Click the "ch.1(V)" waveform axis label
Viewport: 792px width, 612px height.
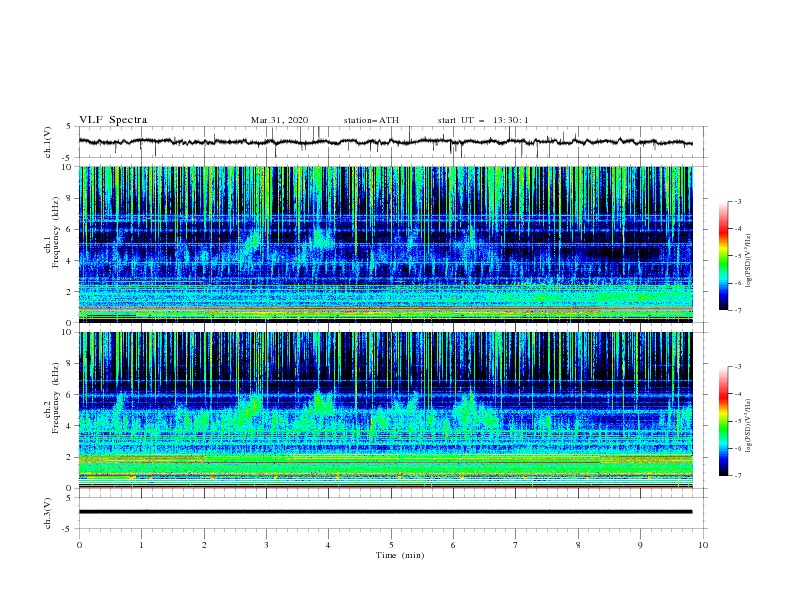[x=48, y=142]
